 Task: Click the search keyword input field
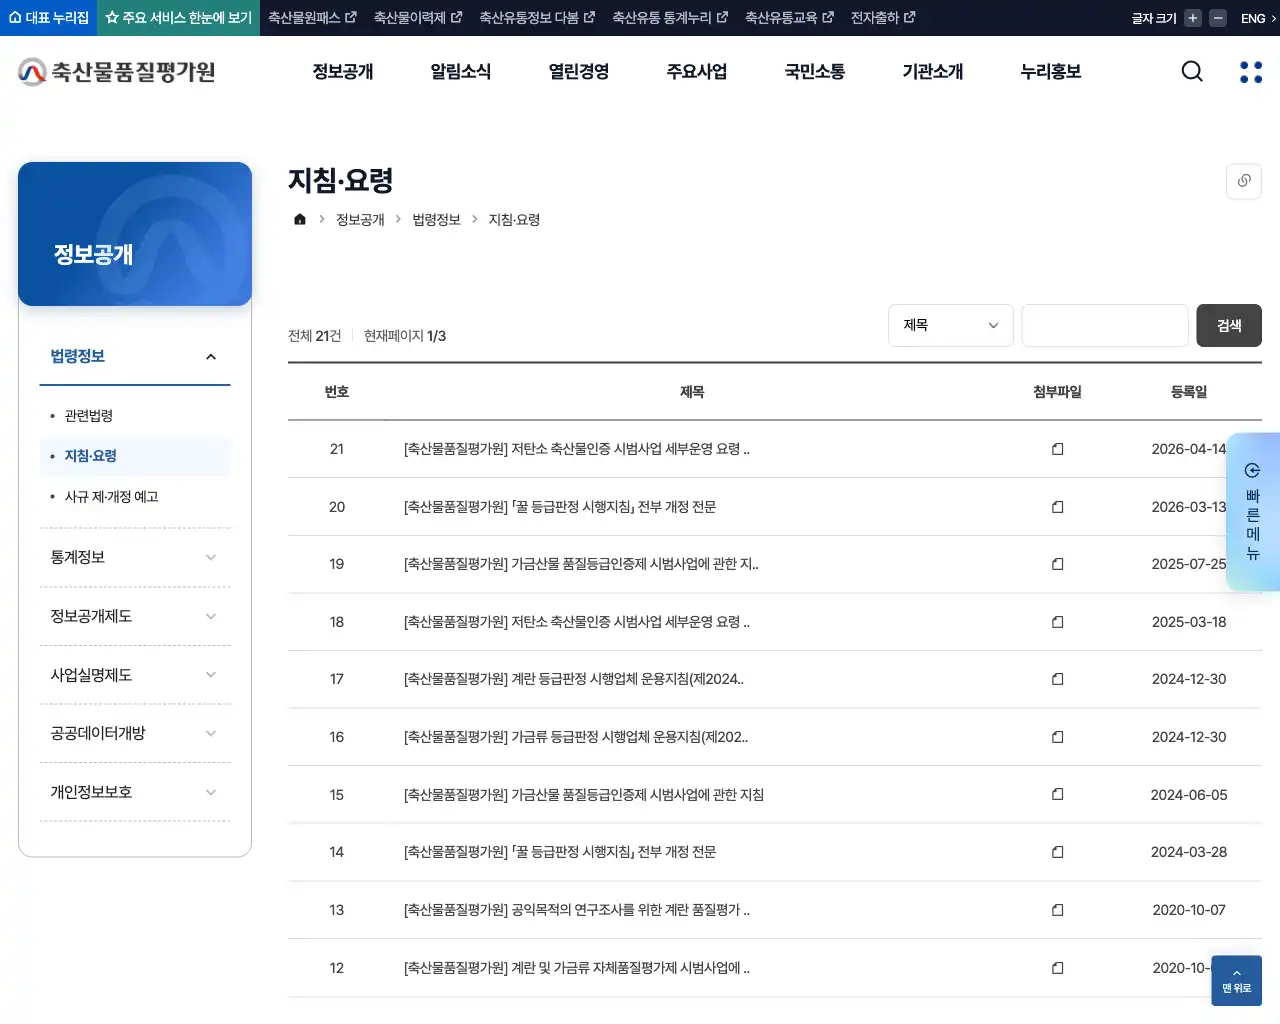pos(1104,325)
